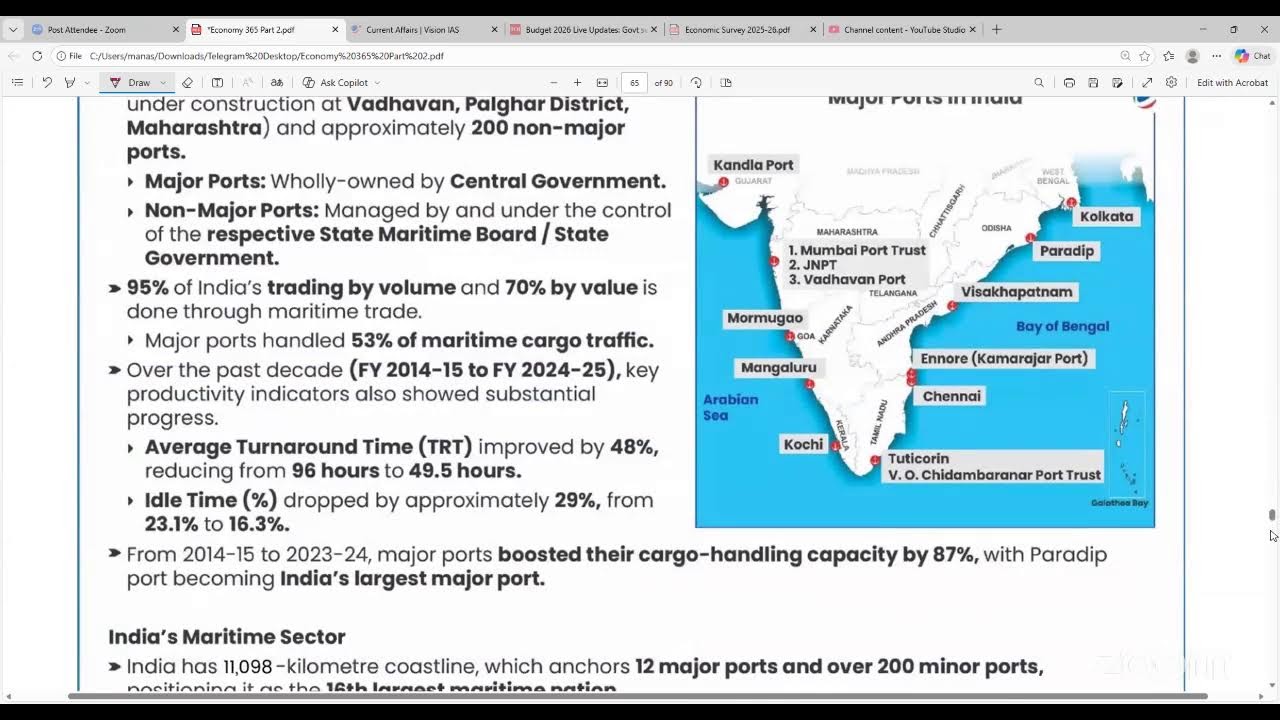Image resolution: width=1280 pixels, height=720 pixels.
Task: Go back to the previous page
Action: coord(13,56)
